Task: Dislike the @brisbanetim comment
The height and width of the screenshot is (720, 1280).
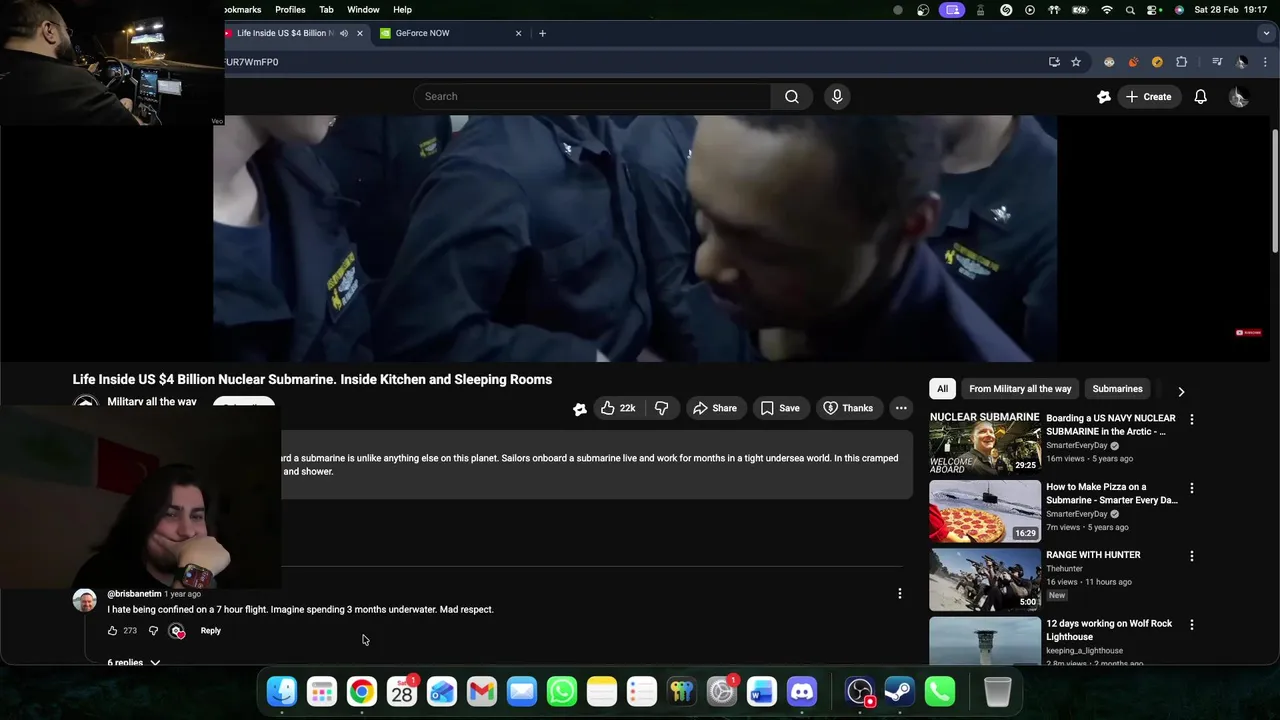Action: [x=153, y=631]
